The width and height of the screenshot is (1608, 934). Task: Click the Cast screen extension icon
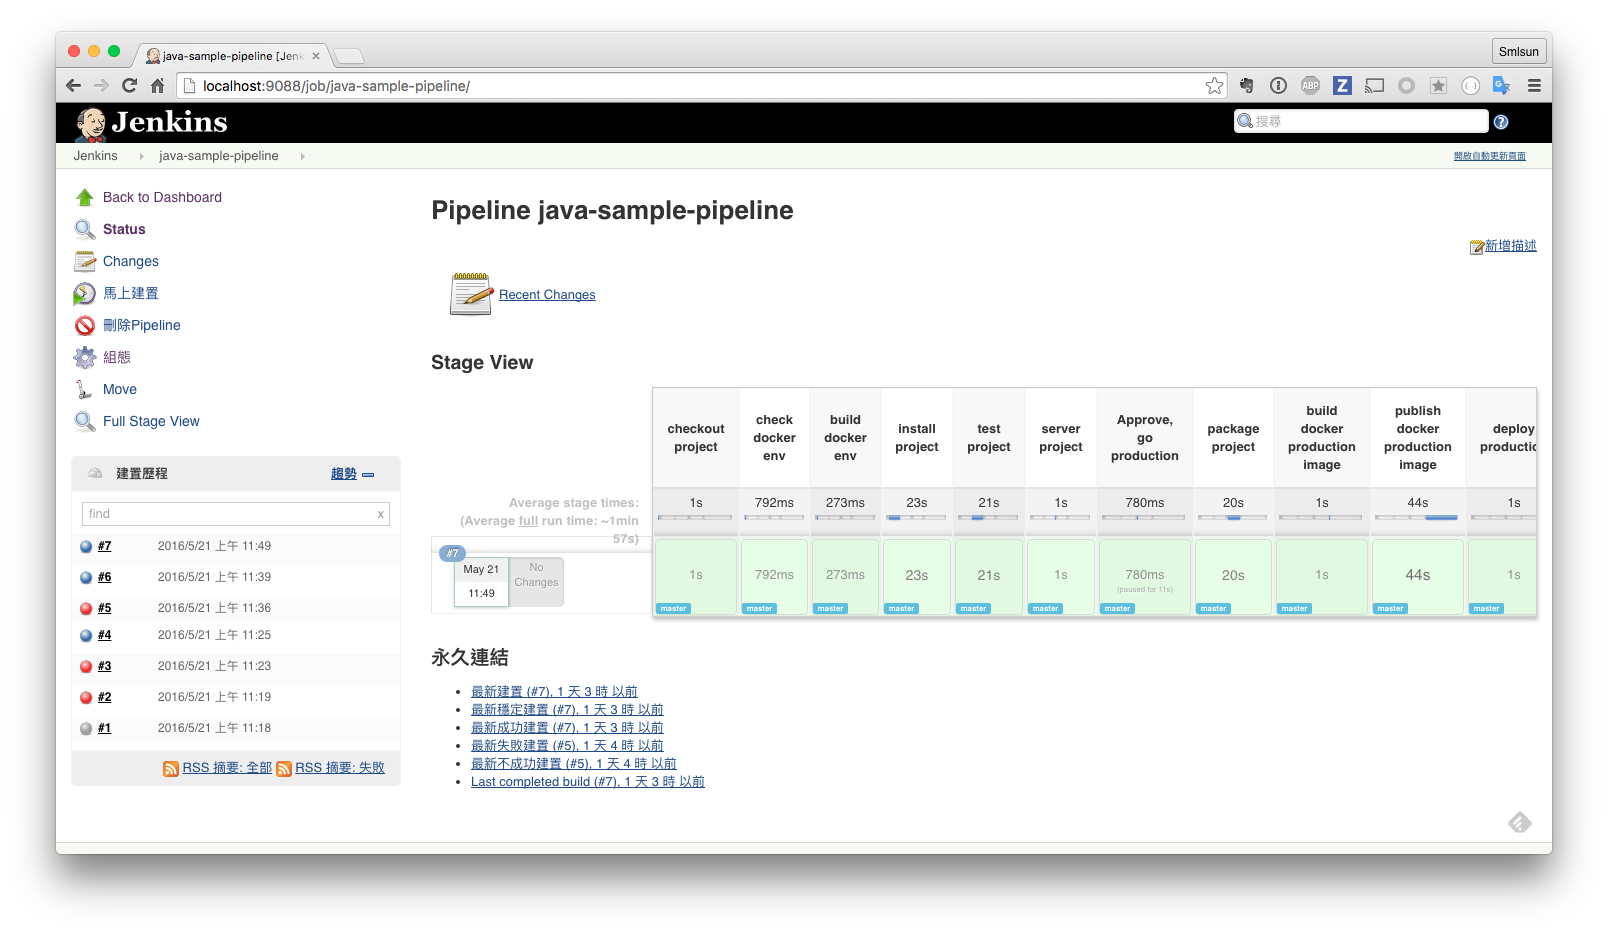[1375, 86]
